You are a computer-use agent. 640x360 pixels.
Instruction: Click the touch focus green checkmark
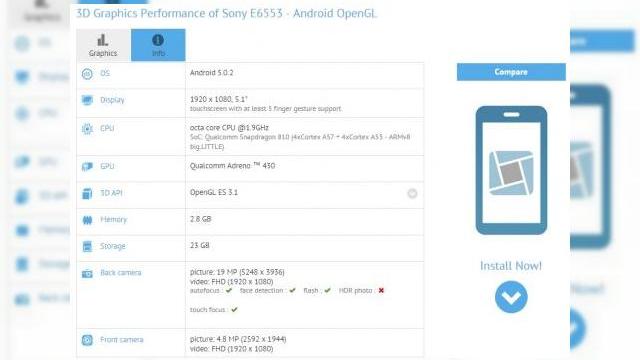tap(234, 310)
